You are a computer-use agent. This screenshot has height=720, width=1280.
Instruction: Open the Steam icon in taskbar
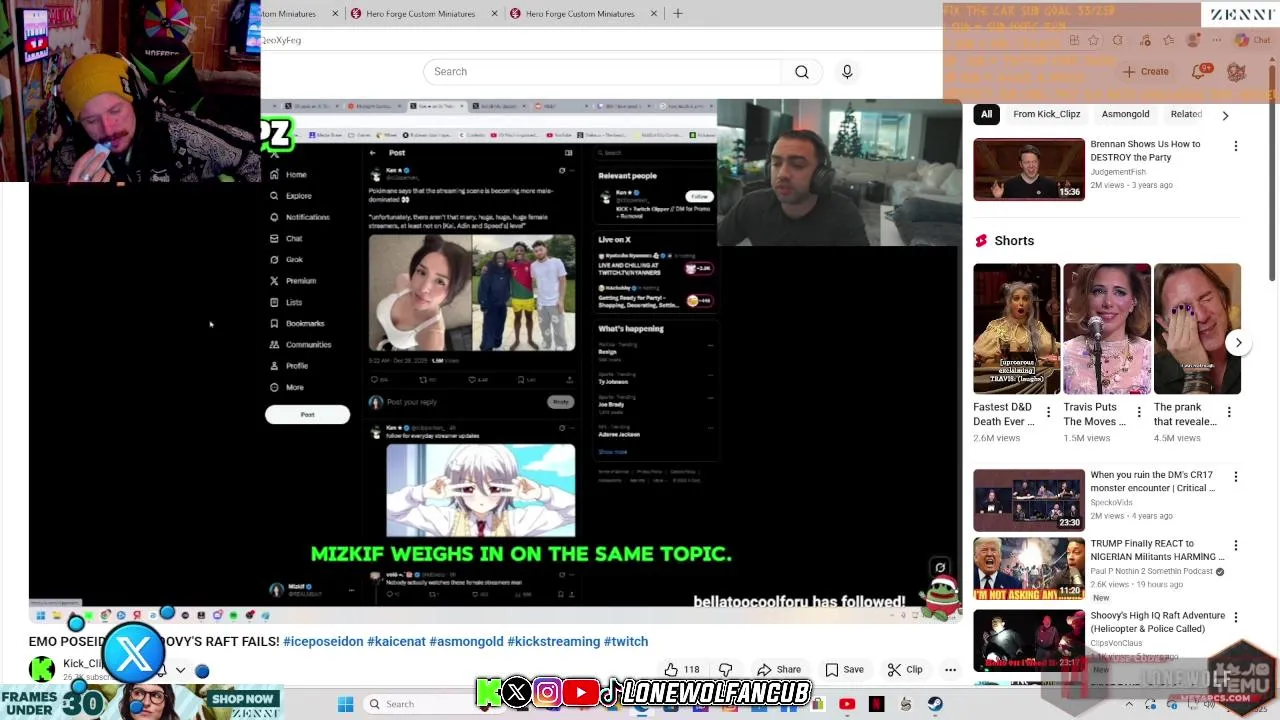(x=935, y=704)
